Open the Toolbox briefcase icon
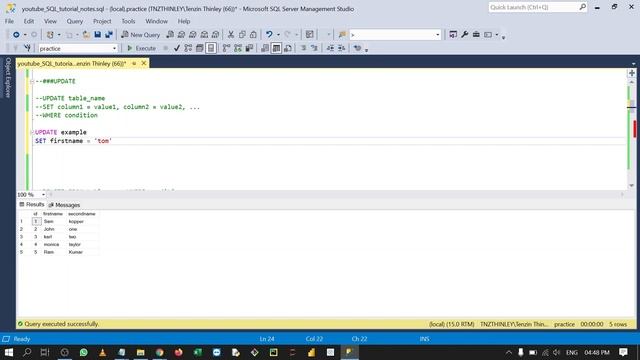Viewport: 640px width, 360px height. pyautogui.click(x=476, y=35)
